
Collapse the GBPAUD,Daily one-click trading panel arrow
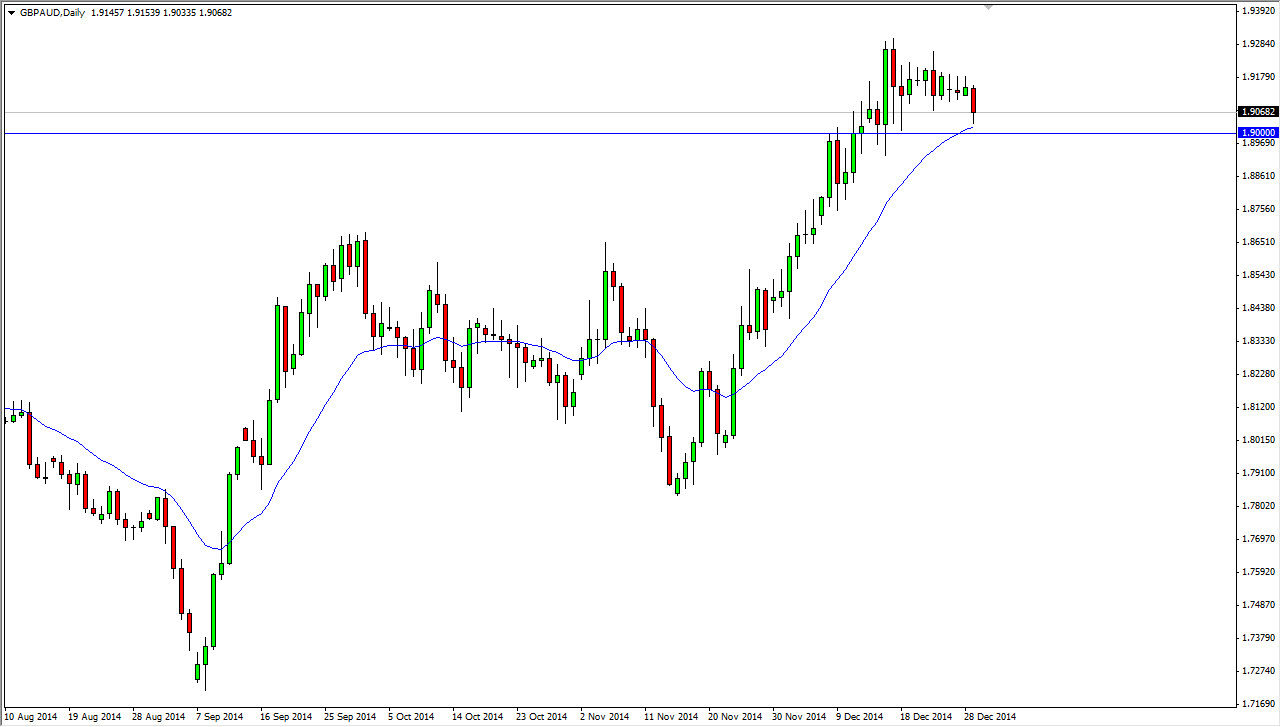(11, 12)
